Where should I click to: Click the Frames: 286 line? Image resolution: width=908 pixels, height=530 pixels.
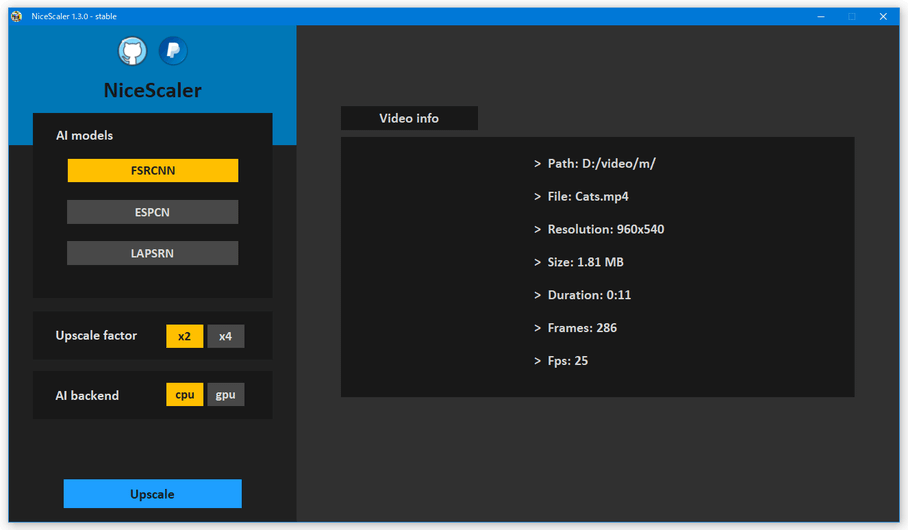coord(575,328)
